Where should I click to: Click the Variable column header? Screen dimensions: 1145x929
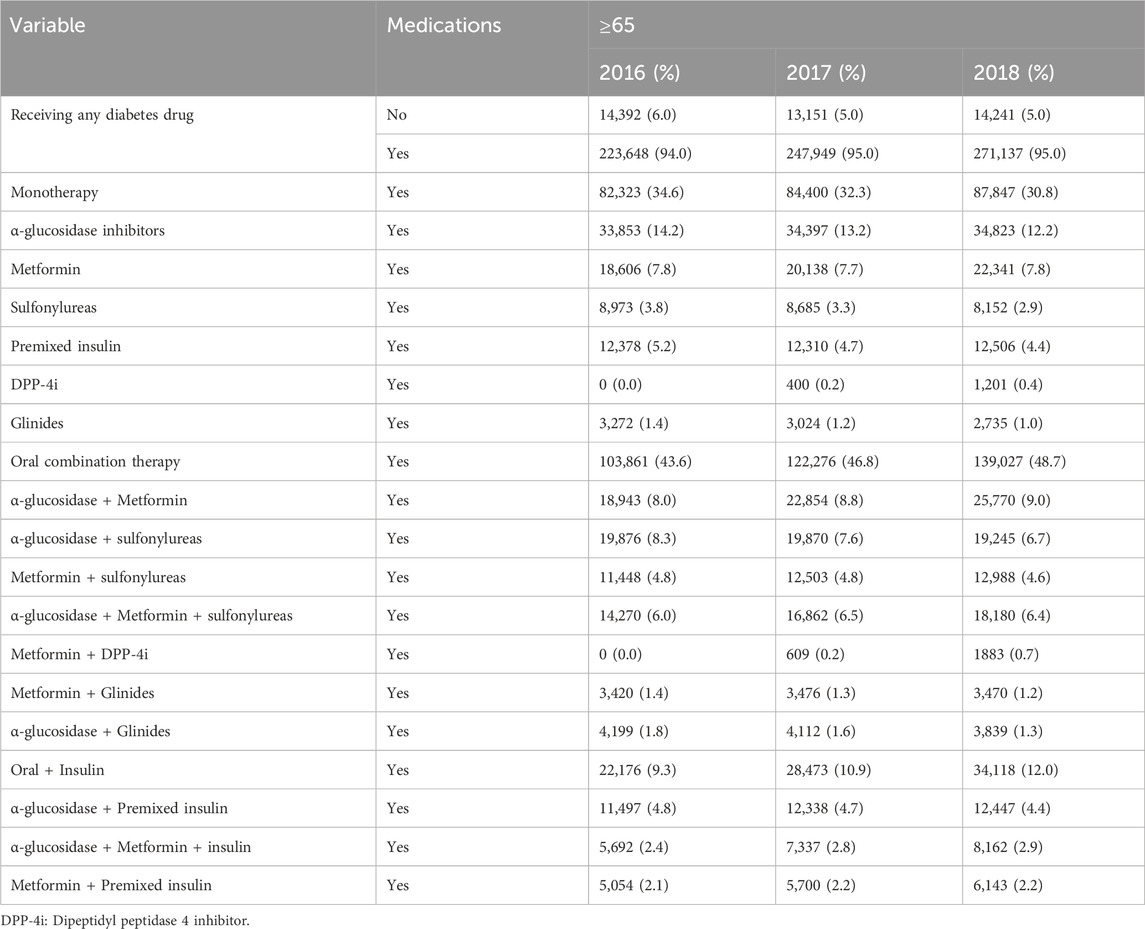pyautogui.click(x=47, y=26)
